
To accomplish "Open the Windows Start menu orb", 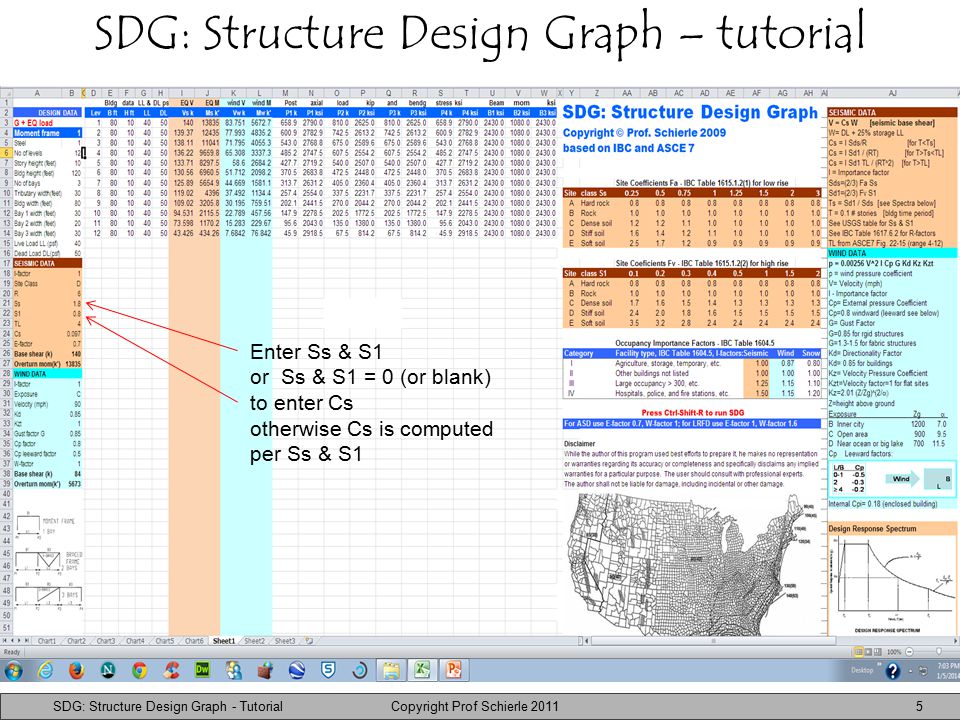I will tap(12, 670).
